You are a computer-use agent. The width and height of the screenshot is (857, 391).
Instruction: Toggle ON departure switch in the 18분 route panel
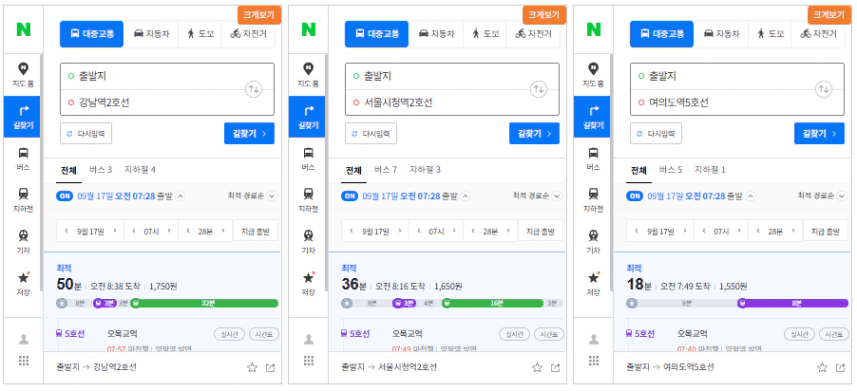634,196
